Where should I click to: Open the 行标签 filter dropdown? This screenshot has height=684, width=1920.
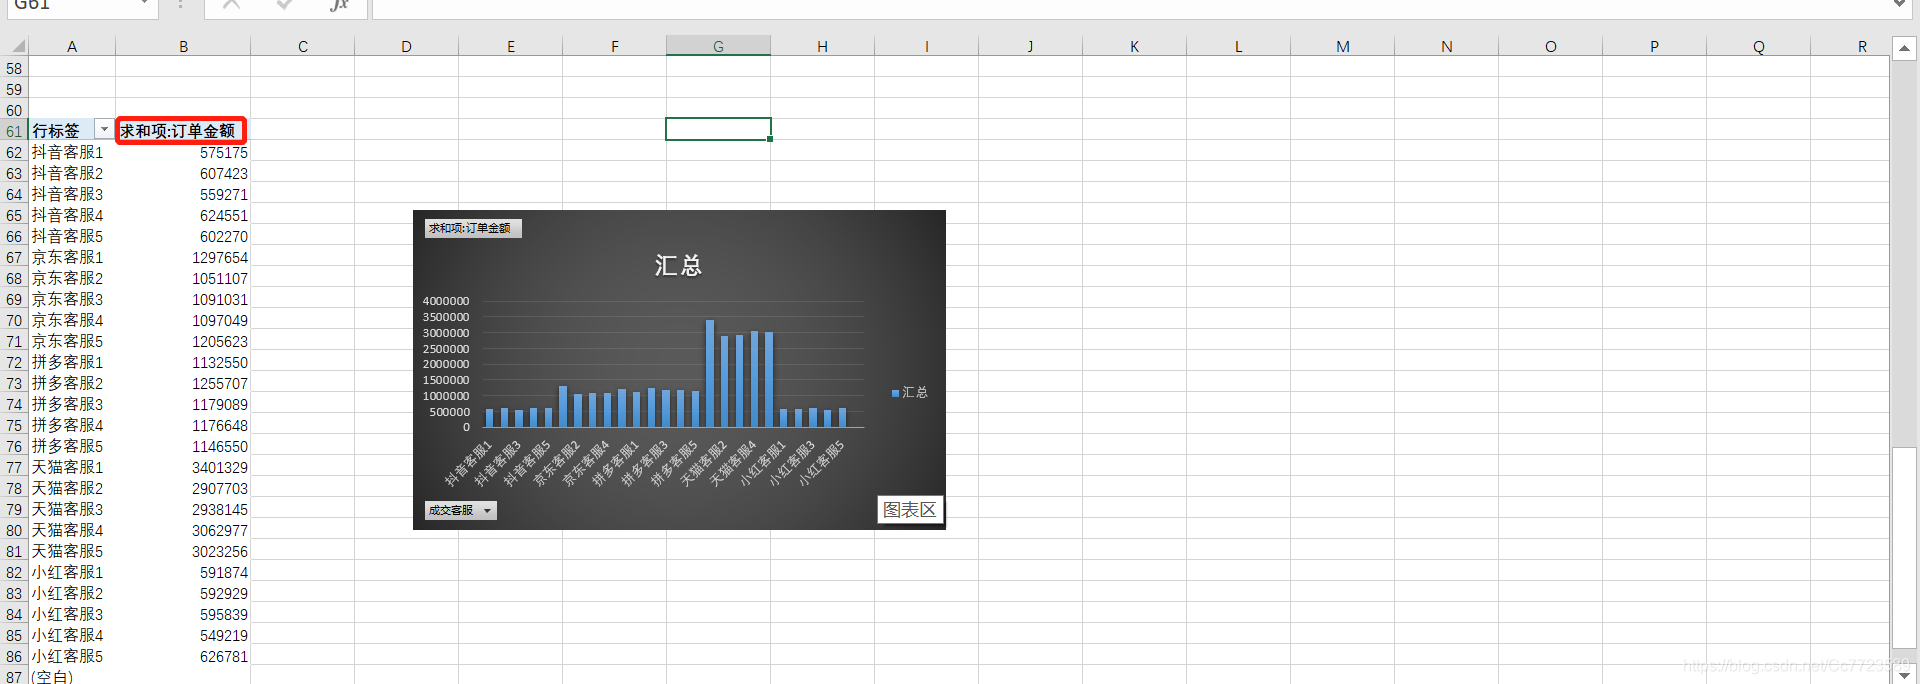(104, 130)
